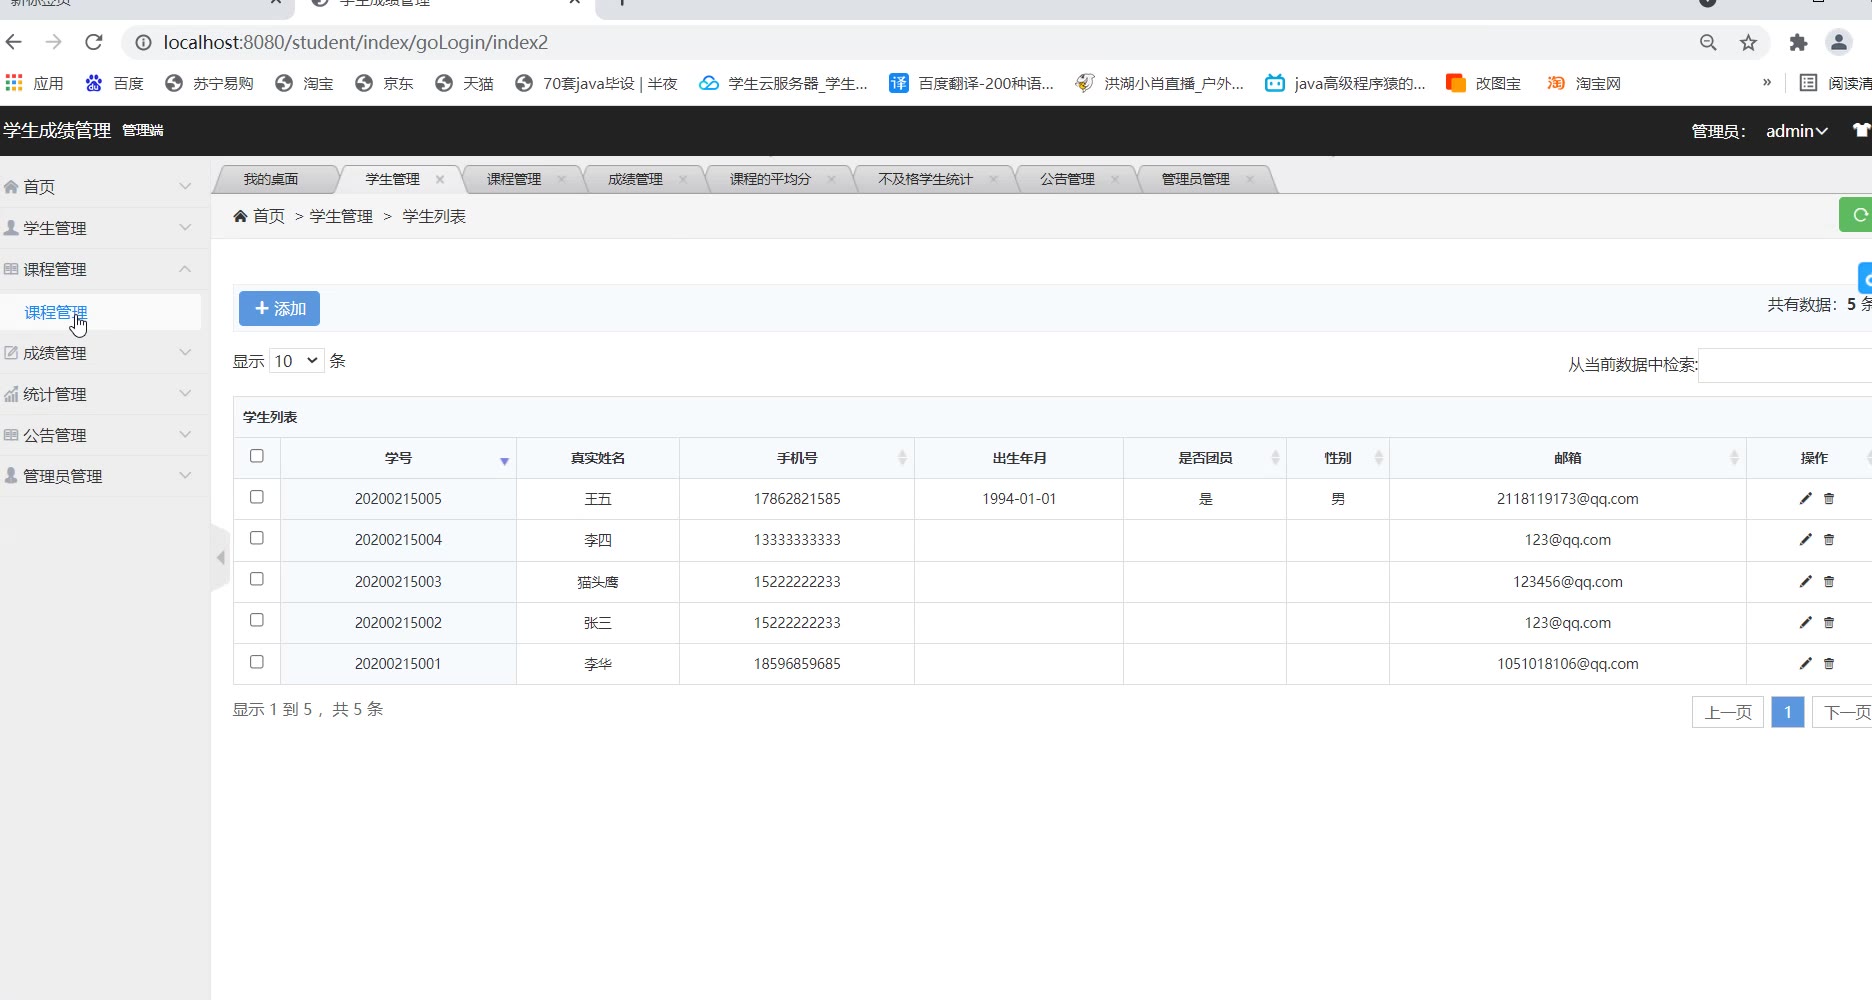This screenshot has height=1000, width=1872.
Task: Delete student 李华 using the trash icon
Action: tap(1829, 663)
